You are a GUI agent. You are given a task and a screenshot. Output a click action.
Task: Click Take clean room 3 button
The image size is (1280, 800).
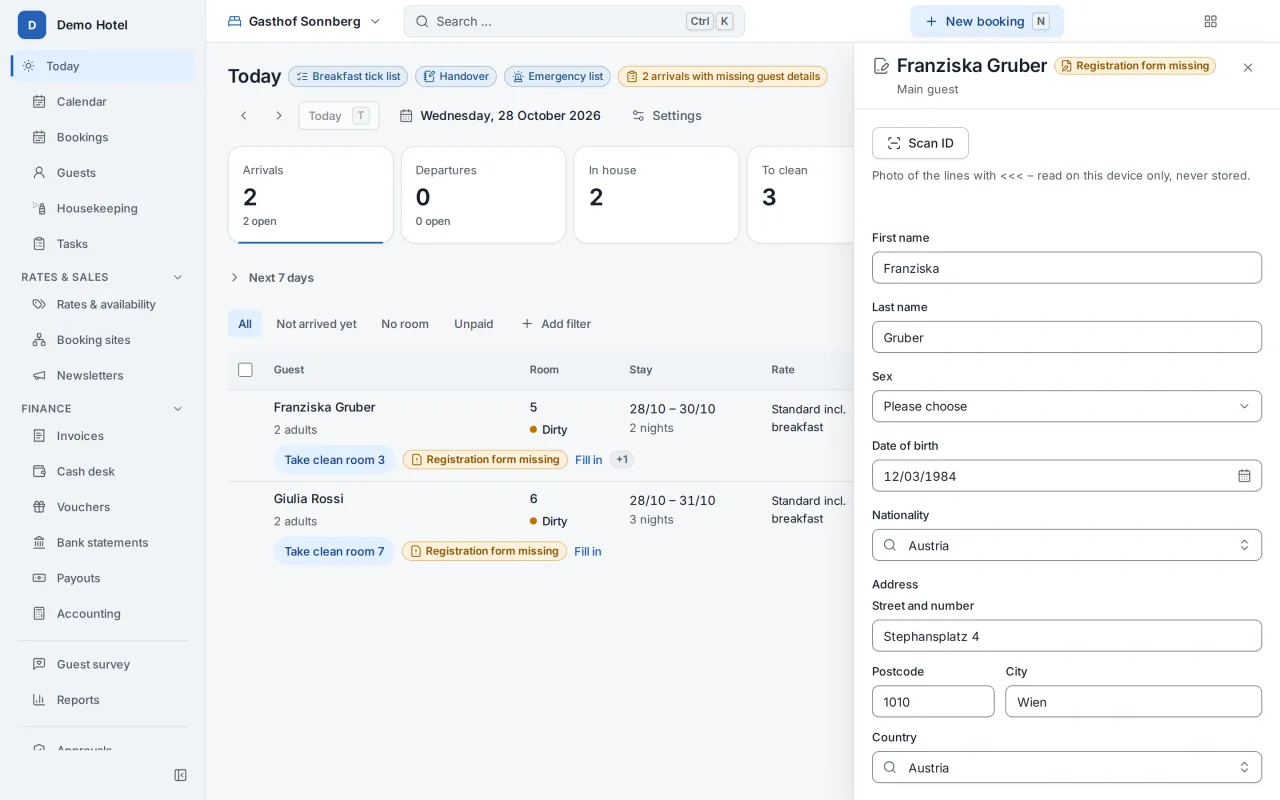(334, 460)
